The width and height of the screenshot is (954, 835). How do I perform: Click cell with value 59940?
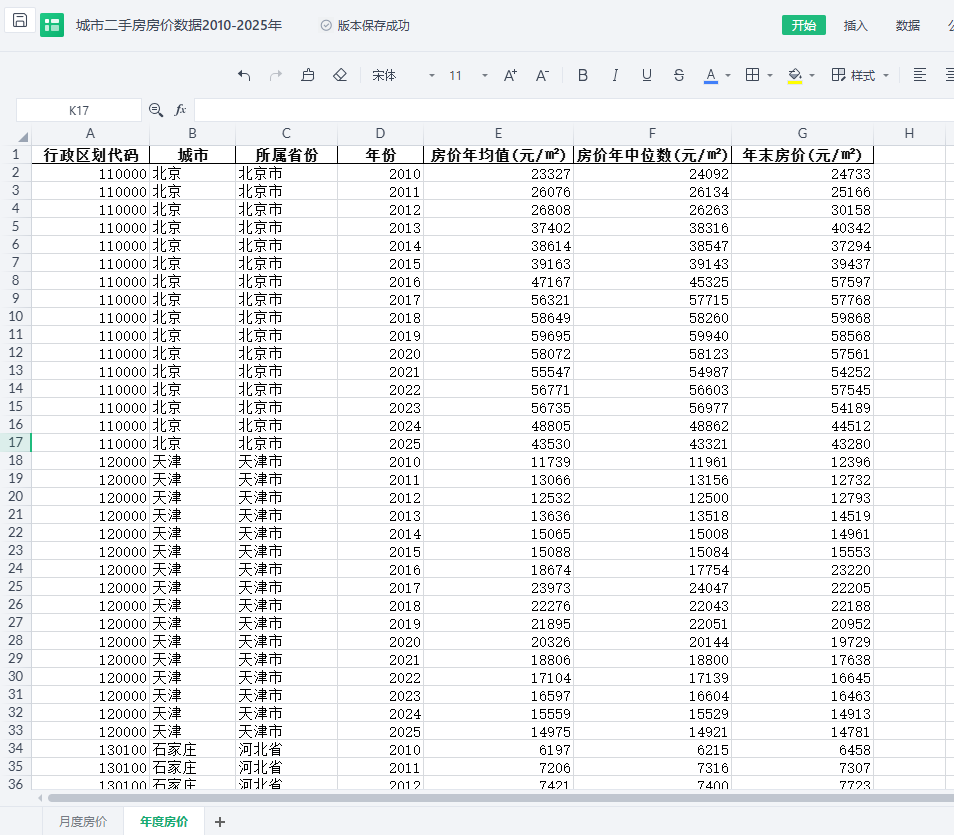(x=652, y=336)
